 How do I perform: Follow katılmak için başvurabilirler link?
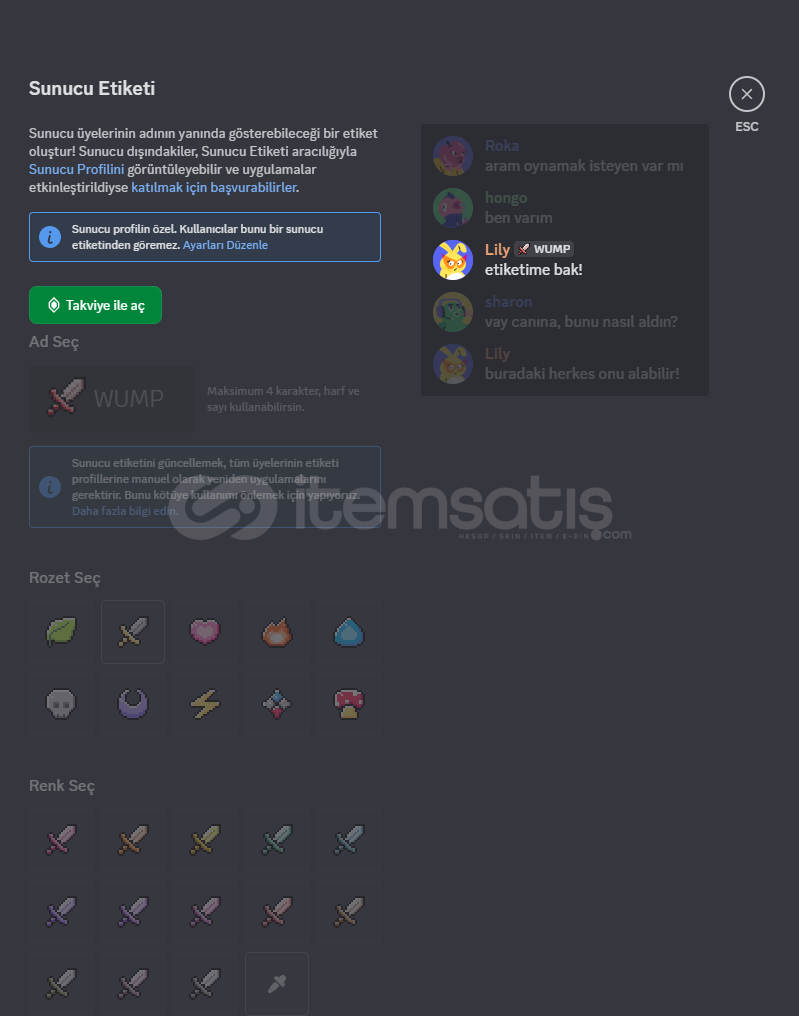pyautogui.click(x=214, y=187)
